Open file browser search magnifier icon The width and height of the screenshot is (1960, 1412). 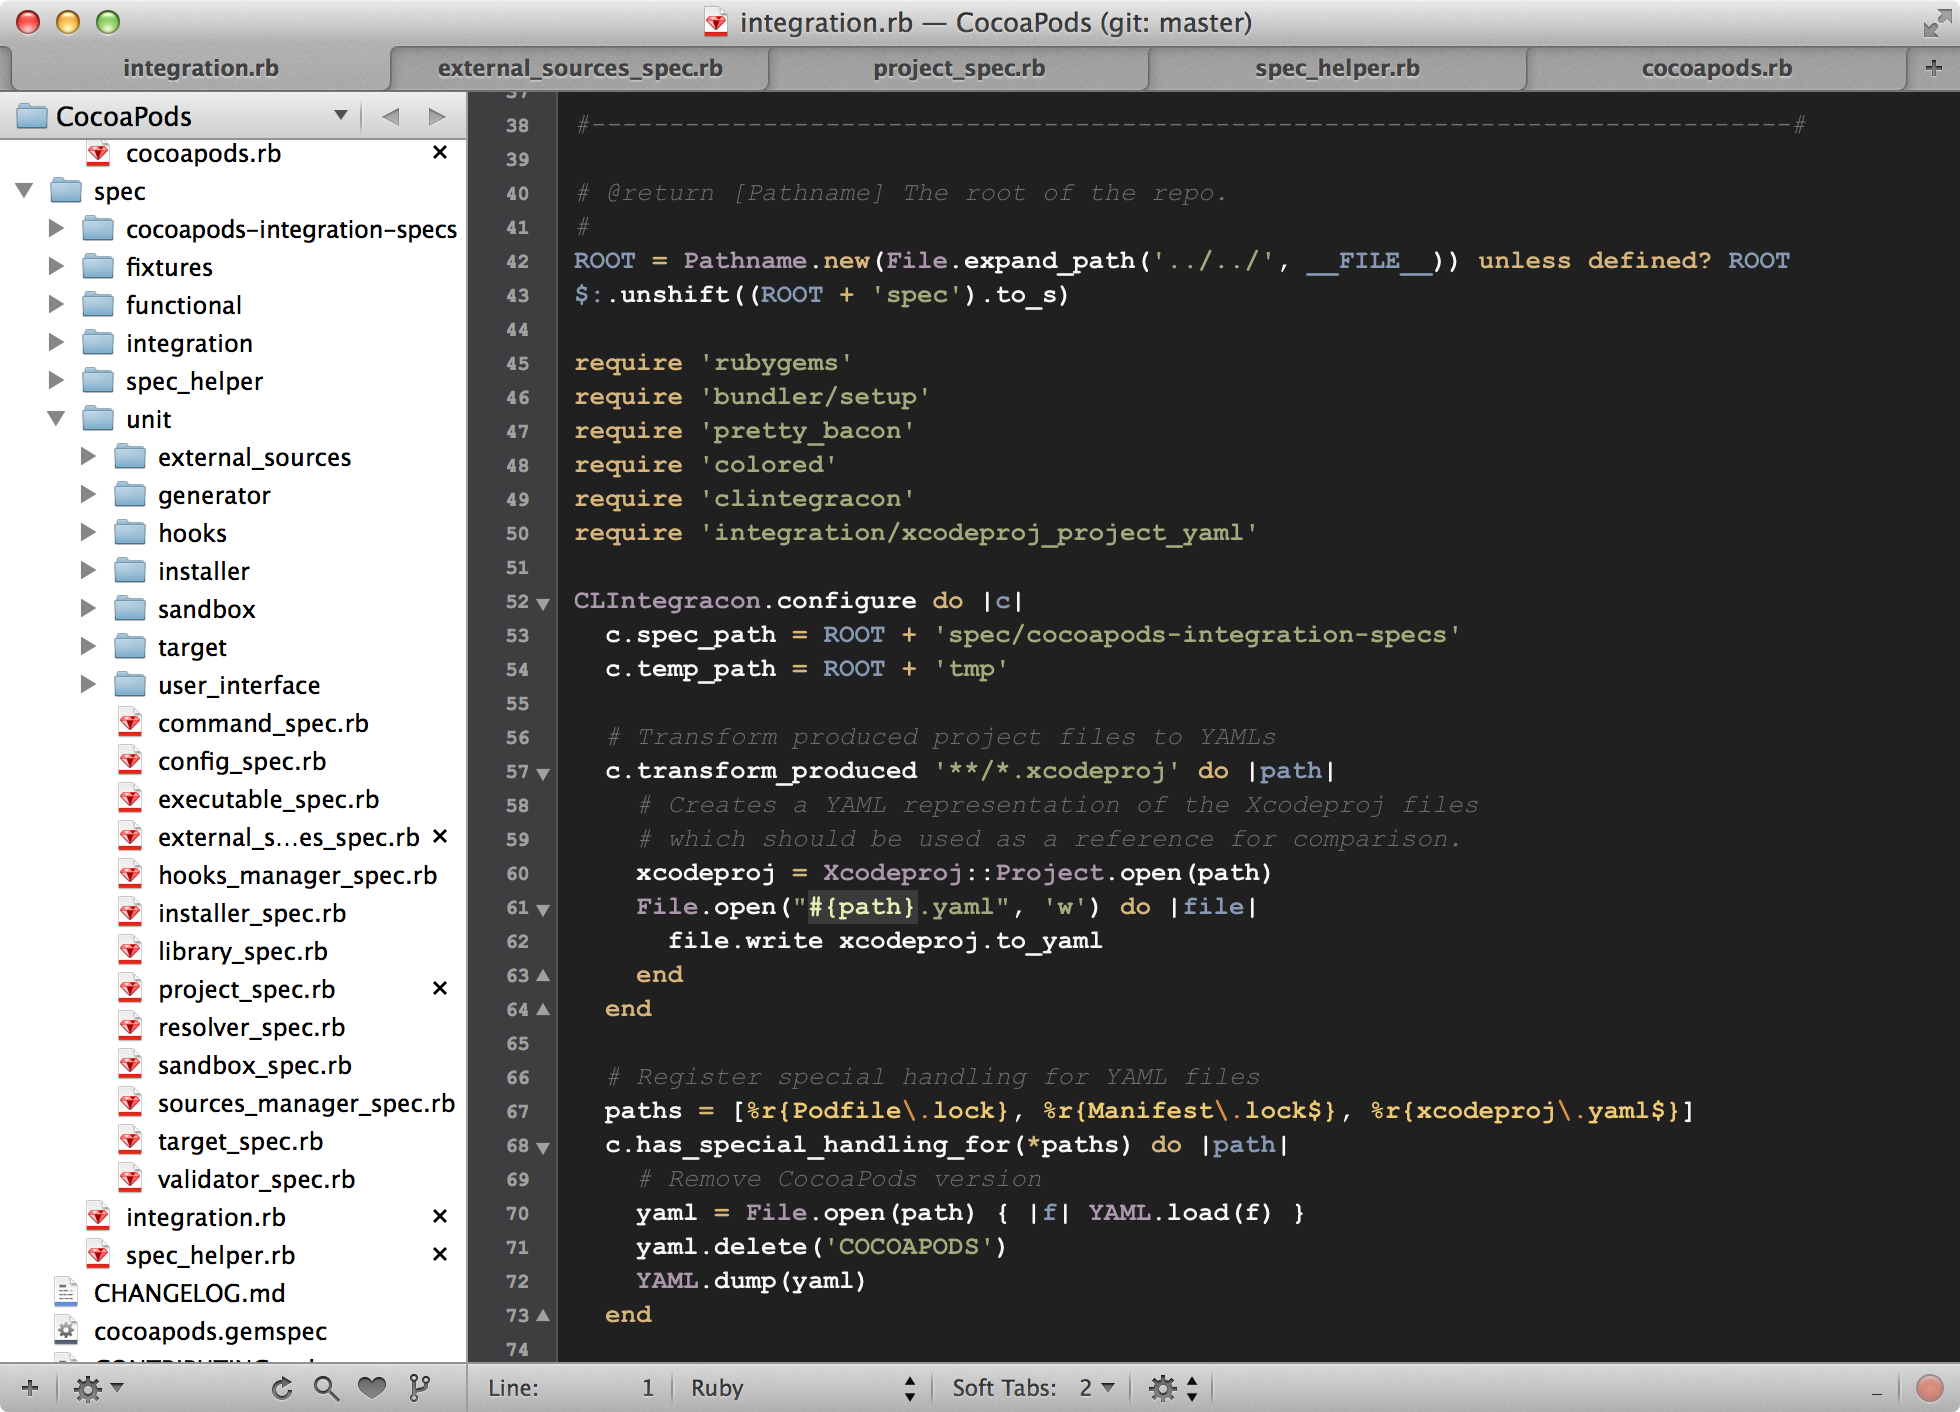326,1388
